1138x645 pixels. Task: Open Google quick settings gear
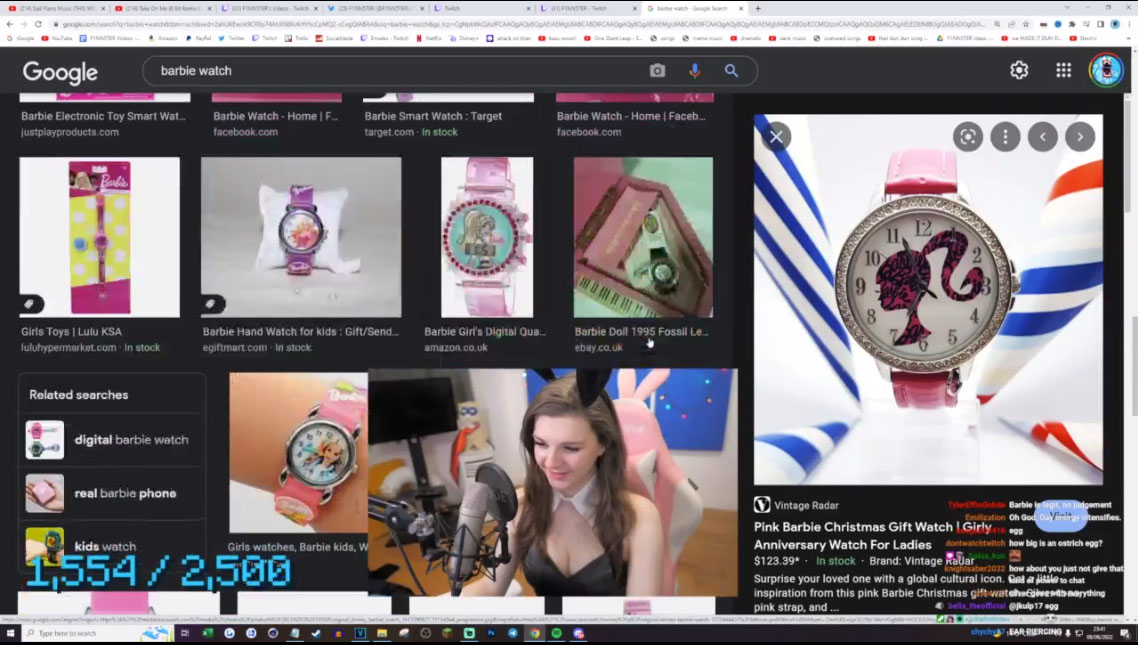point(1019,70)
